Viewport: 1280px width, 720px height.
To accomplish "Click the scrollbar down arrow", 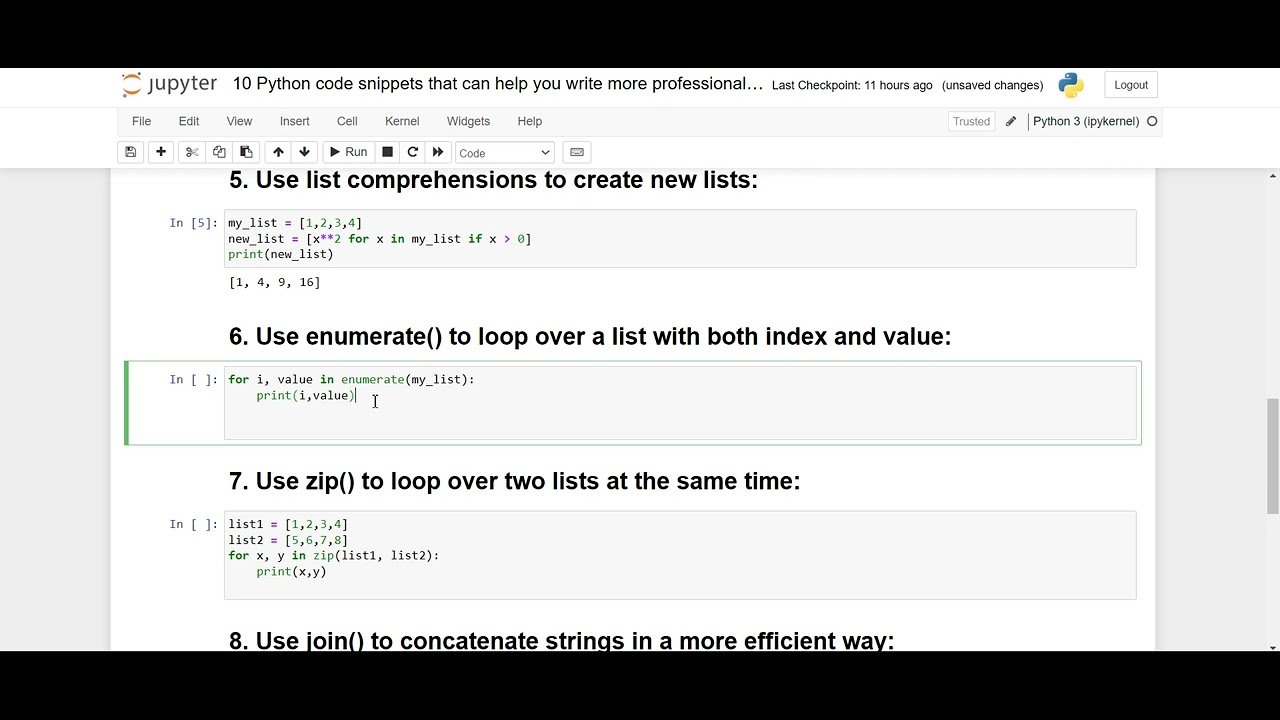I will pyautogui.click(x=1273, y=646).
